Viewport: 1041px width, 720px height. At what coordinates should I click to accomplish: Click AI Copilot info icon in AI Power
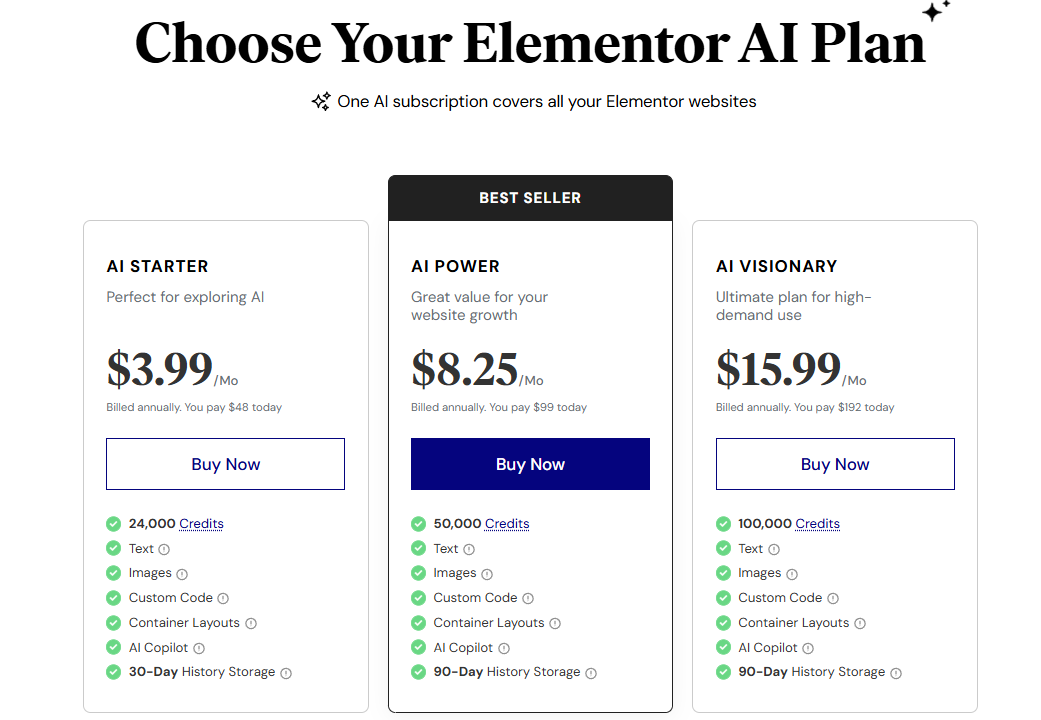point(503,648)
